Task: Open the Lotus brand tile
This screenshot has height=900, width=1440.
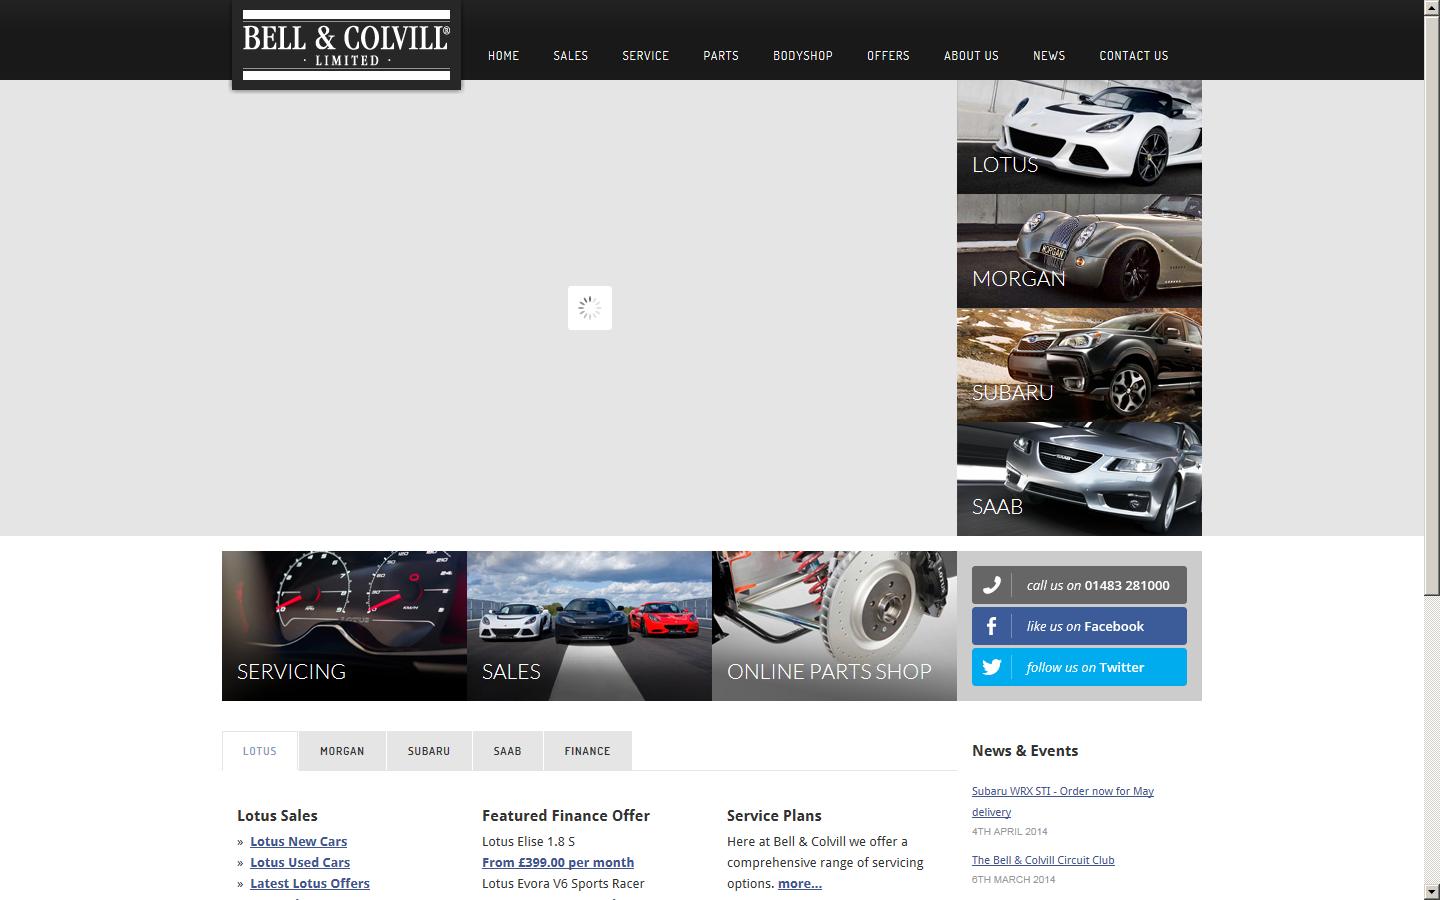Action: pyautogui.click(x=1079, y=137)
